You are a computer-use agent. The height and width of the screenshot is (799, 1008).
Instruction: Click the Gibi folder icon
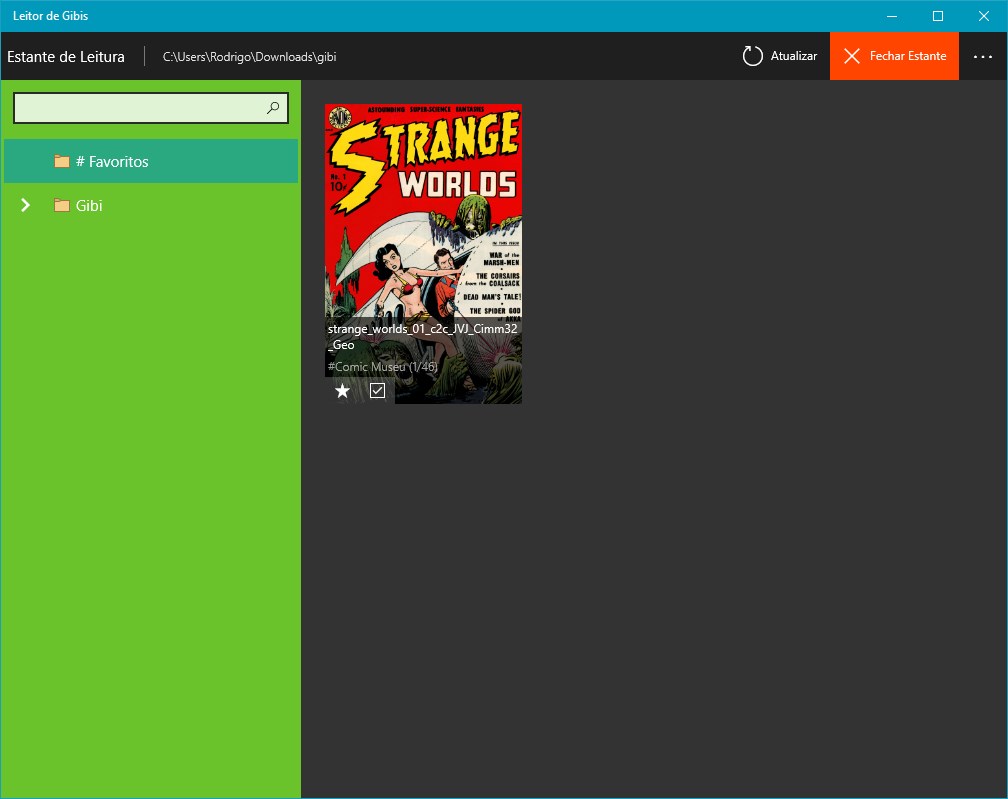click(x=62, y=205)
